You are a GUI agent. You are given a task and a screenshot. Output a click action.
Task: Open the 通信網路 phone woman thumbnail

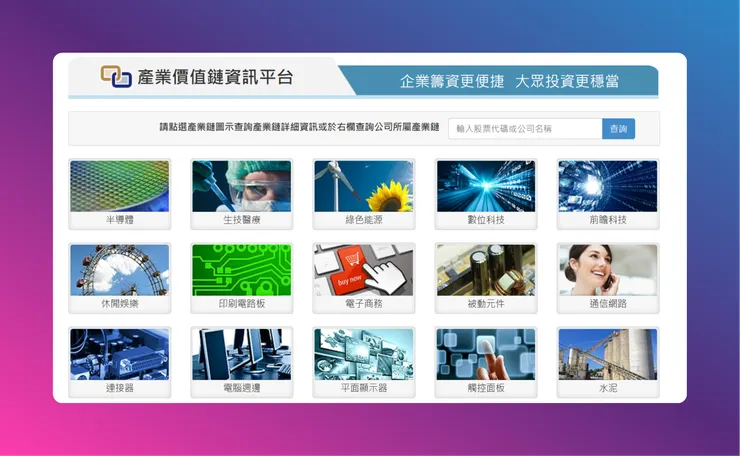point(608,270)
